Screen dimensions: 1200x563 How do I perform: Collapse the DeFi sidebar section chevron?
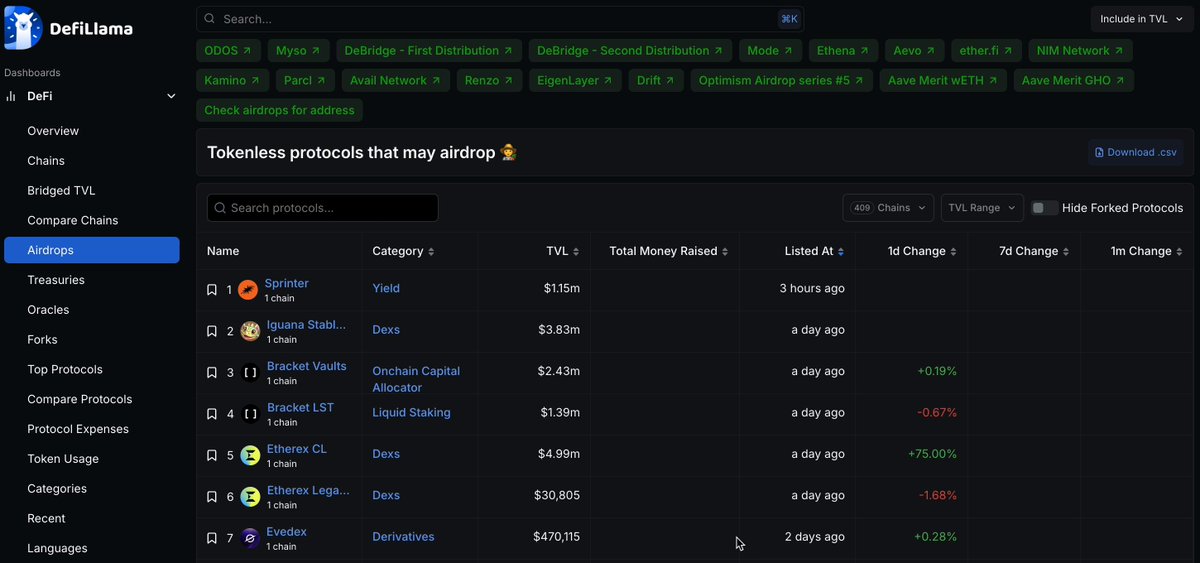point(171,96)
